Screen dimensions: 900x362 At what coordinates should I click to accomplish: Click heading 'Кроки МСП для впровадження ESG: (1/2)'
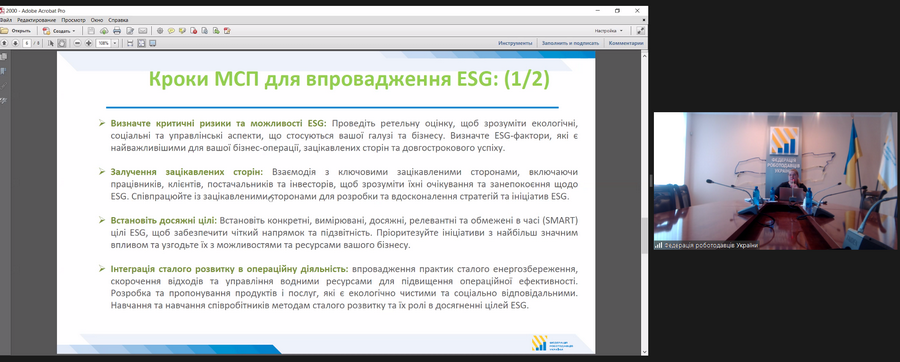349,79
